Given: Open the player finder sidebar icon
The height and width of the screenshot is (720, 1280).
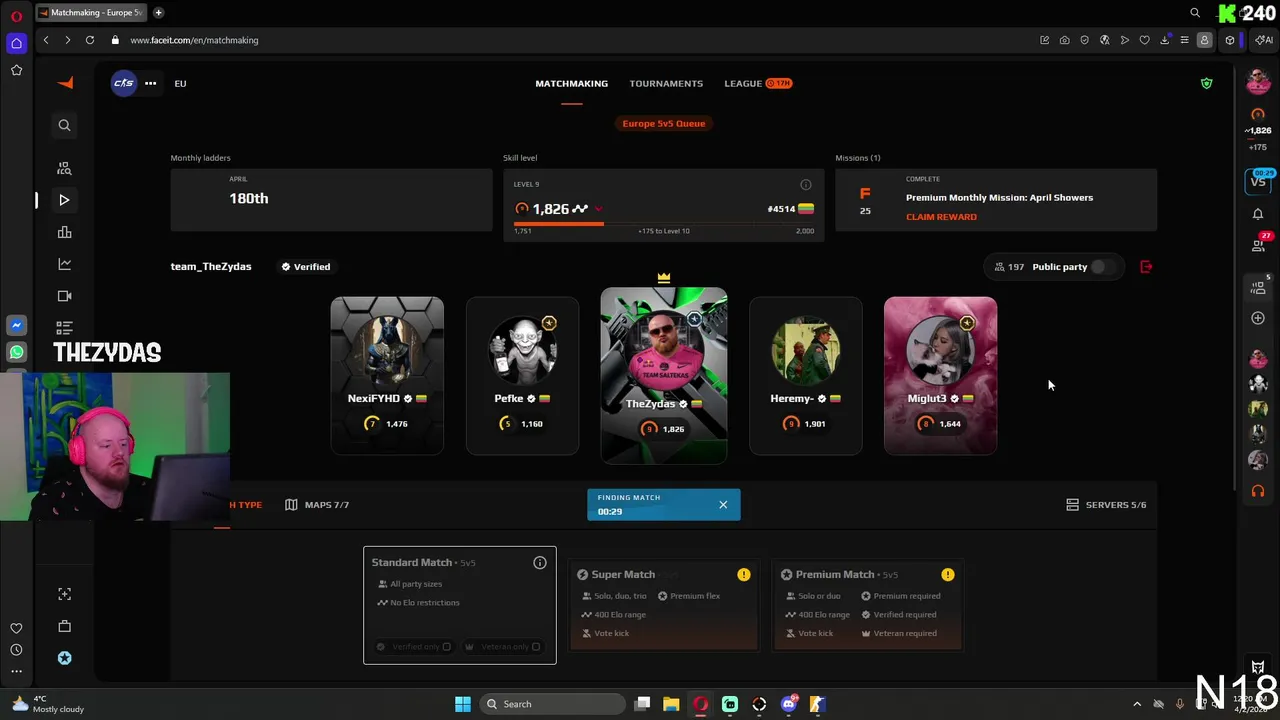Looking at the screenshot, I should click(x=64, y=168).
